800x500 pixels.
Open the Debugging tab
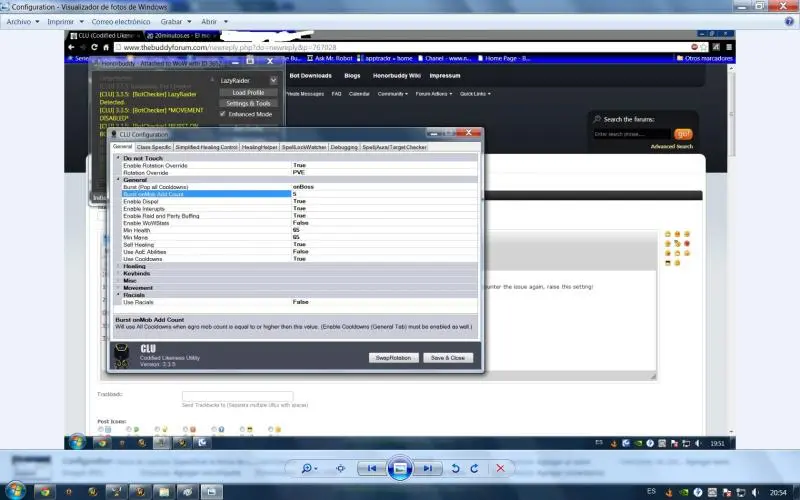pos(343,147)
